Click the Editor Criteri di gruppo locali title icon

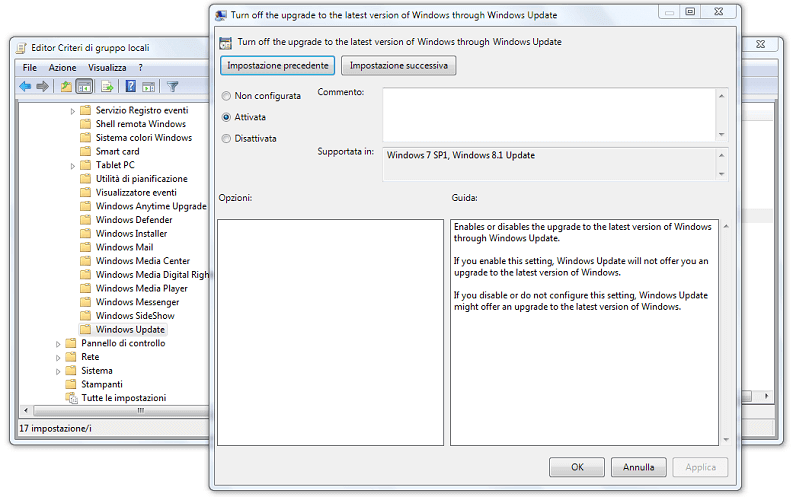21,48
